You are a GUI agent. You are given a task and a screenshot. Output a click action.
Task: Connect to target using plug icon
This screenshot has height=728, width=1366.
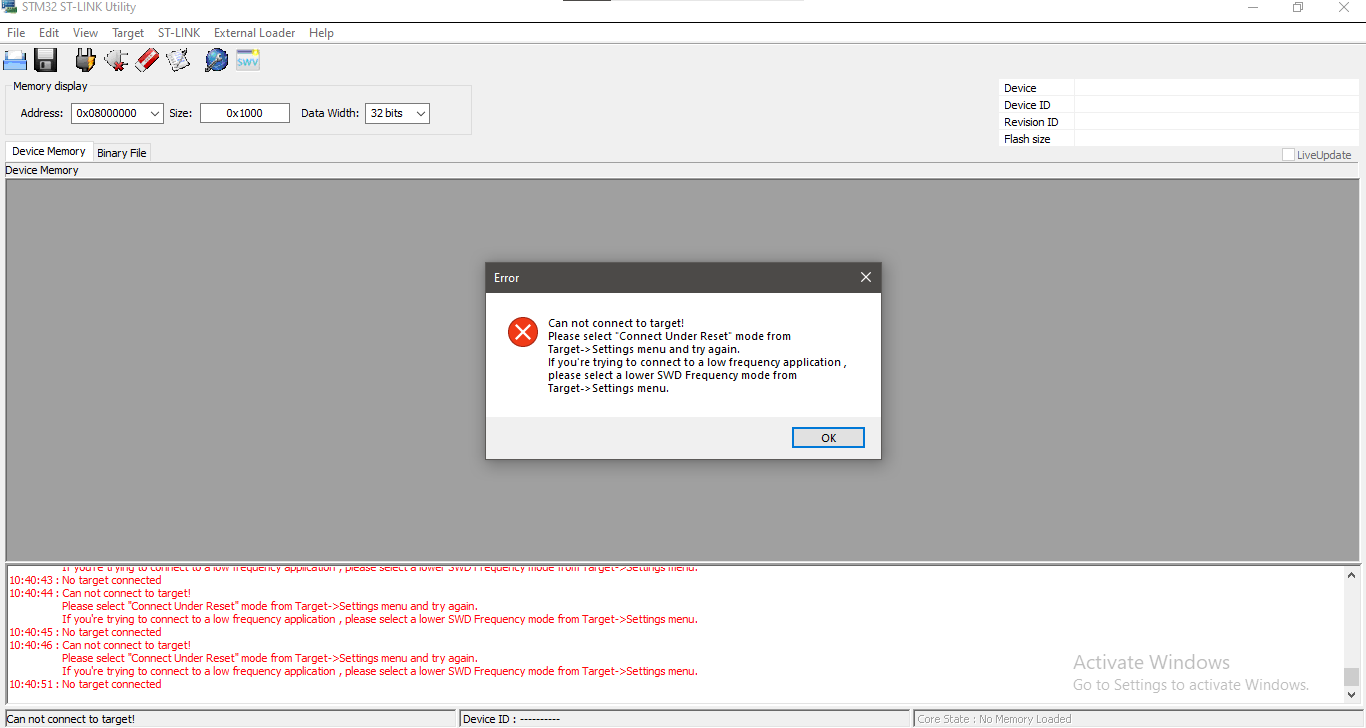85,60
